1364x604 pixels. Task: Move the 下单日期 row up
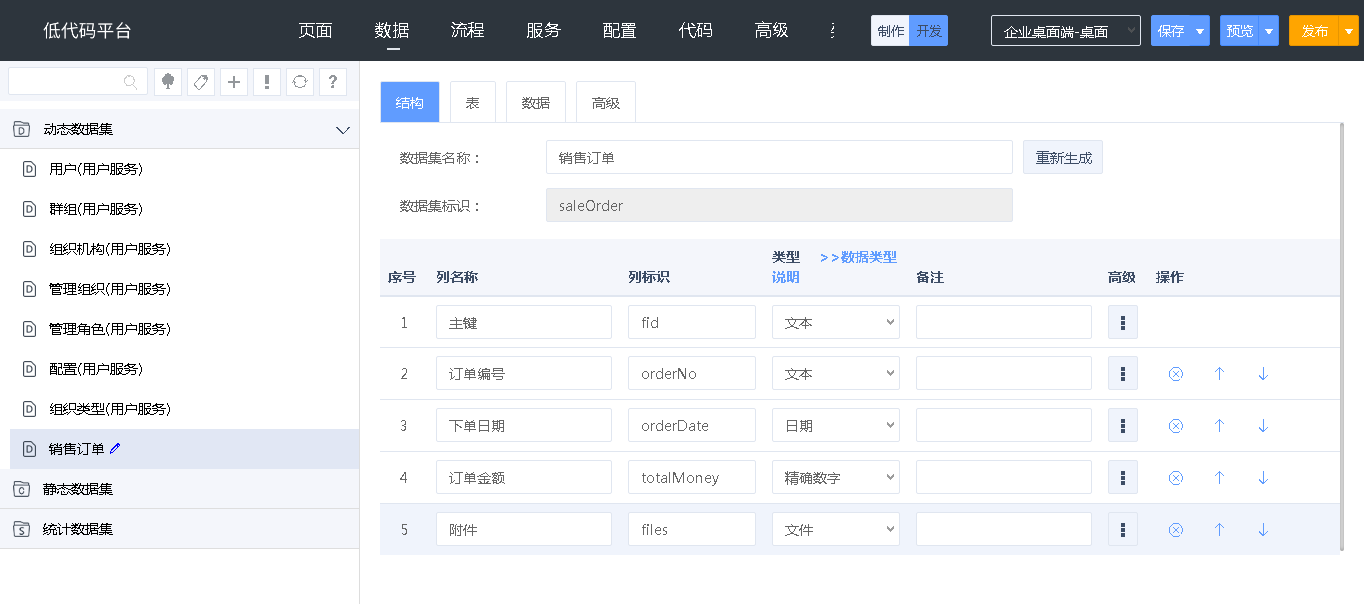pos(1219,426)
